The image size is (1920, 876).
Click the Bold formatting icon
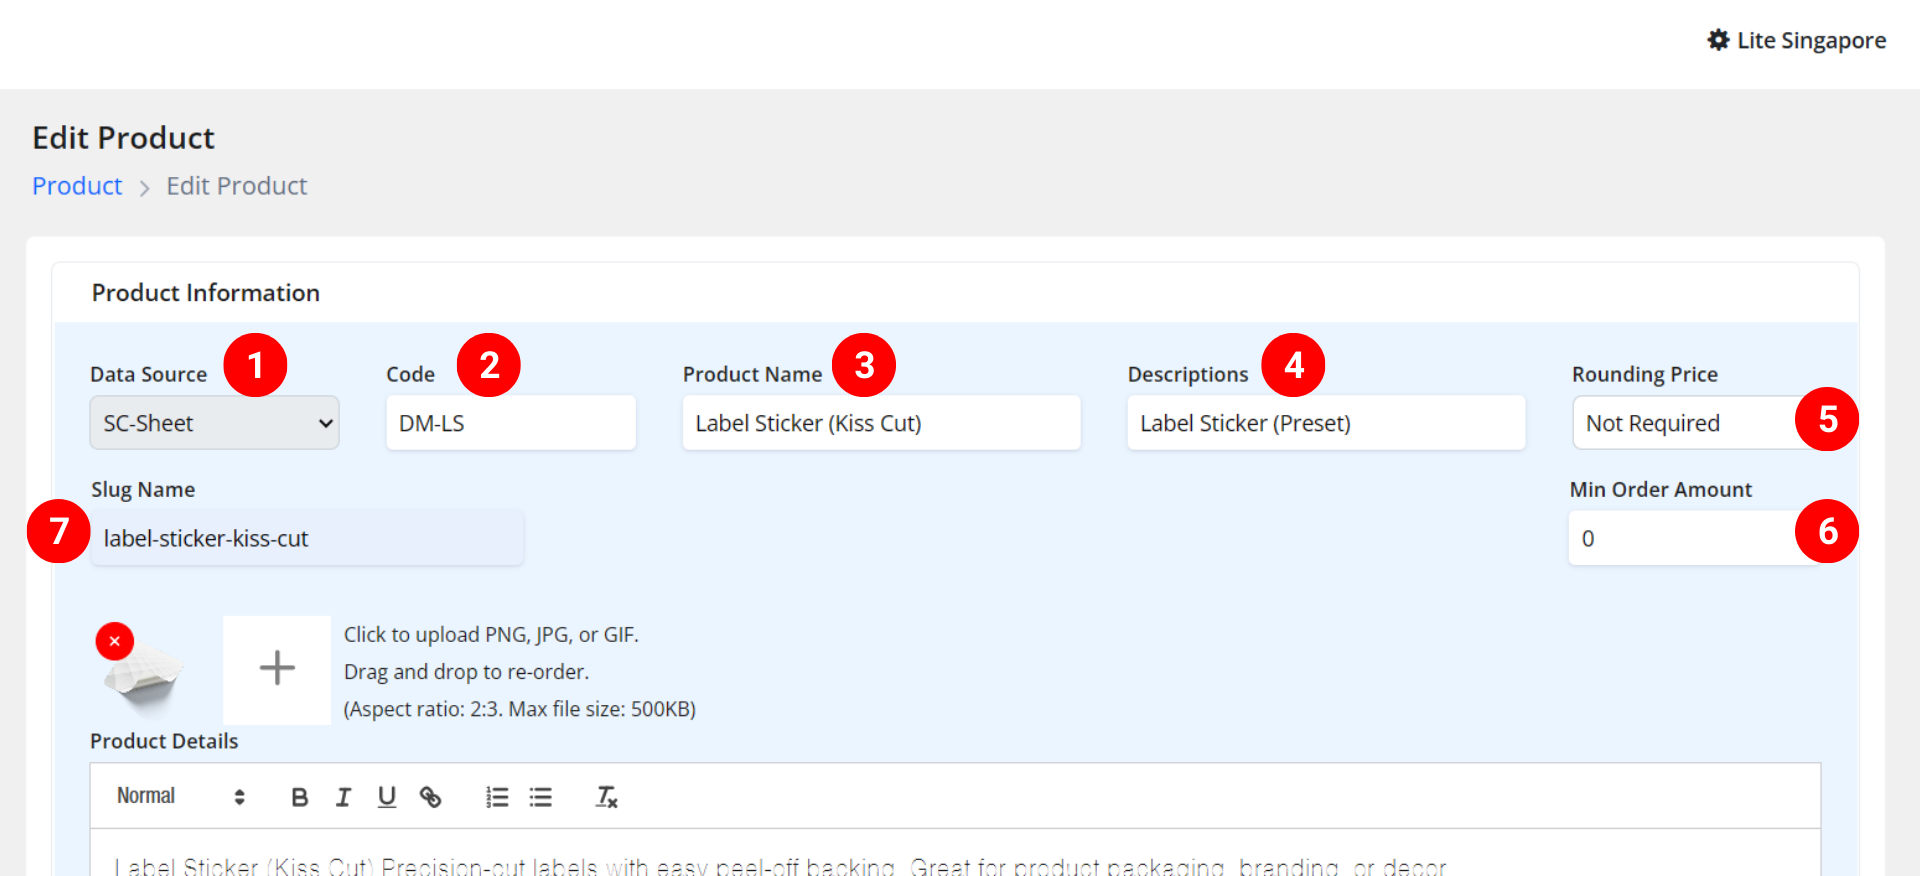[299, 797]
